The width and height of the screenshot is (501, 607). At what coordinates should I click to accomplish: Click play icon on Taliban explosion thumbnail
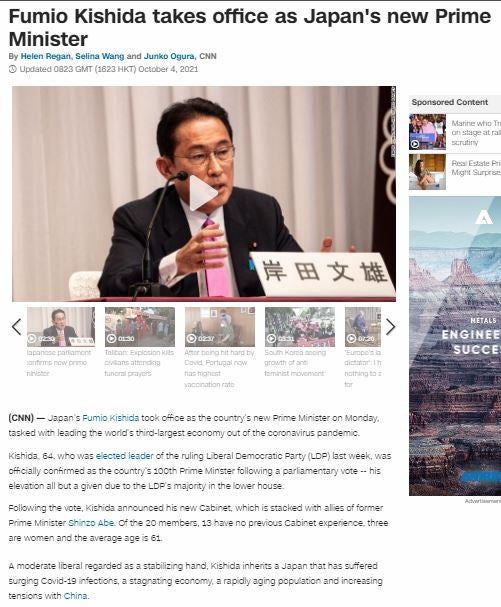[112, 338]
